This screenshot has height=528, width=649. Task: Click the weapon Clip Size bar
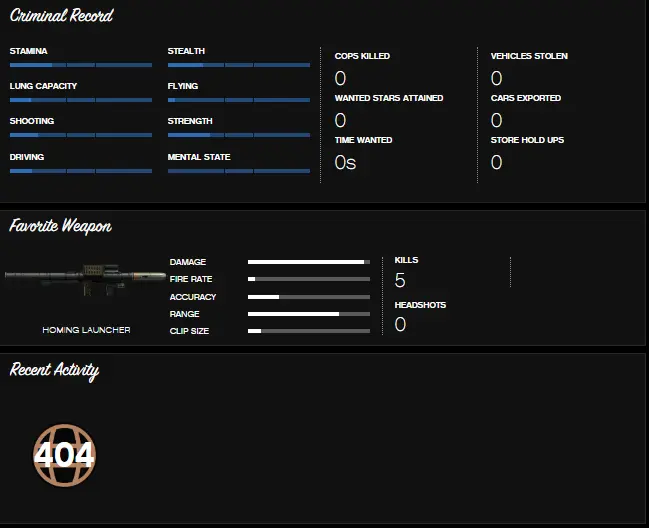tap(309, 331)
